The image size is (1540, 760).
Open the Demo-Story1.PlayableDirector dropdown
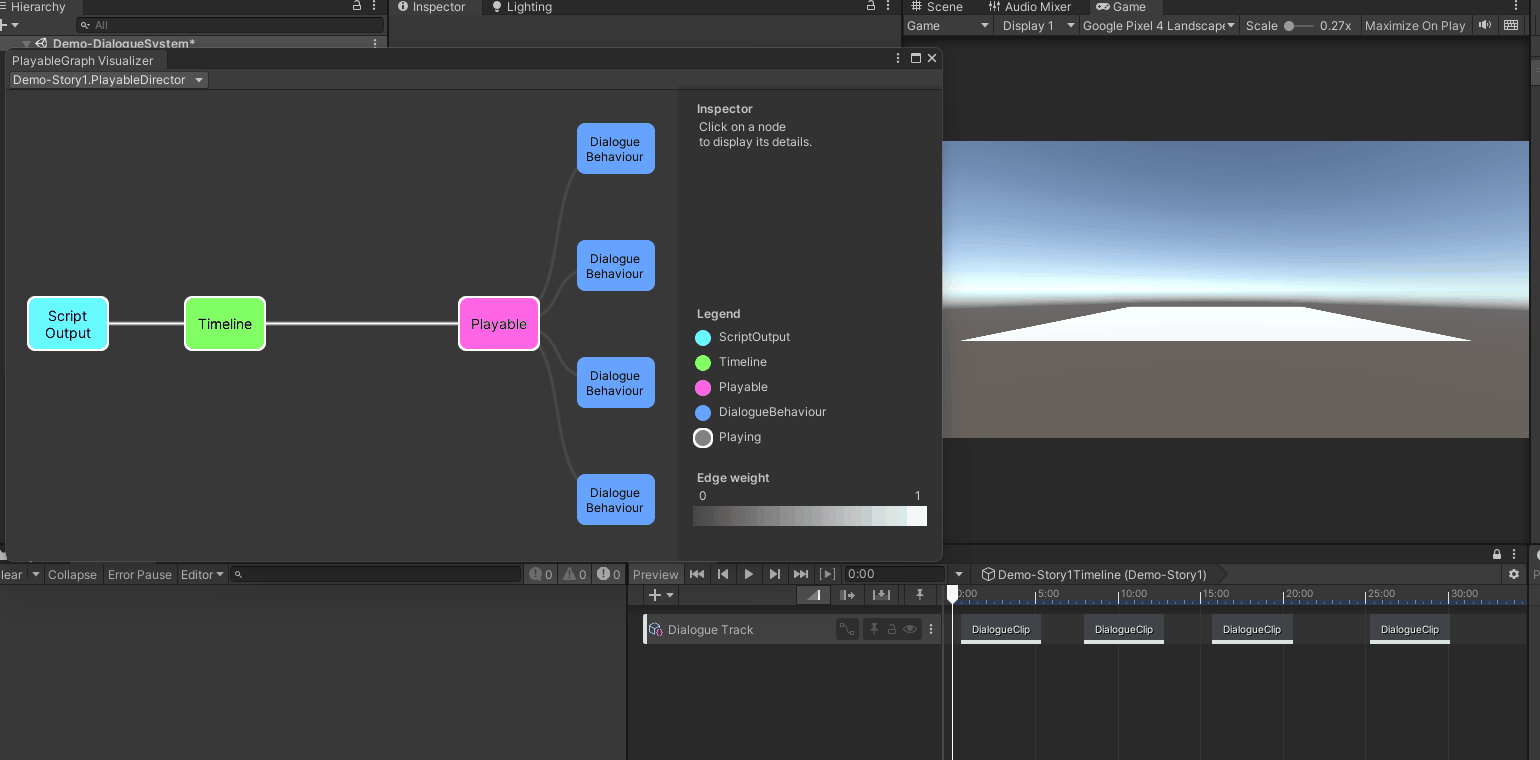(x=108, y=80)
